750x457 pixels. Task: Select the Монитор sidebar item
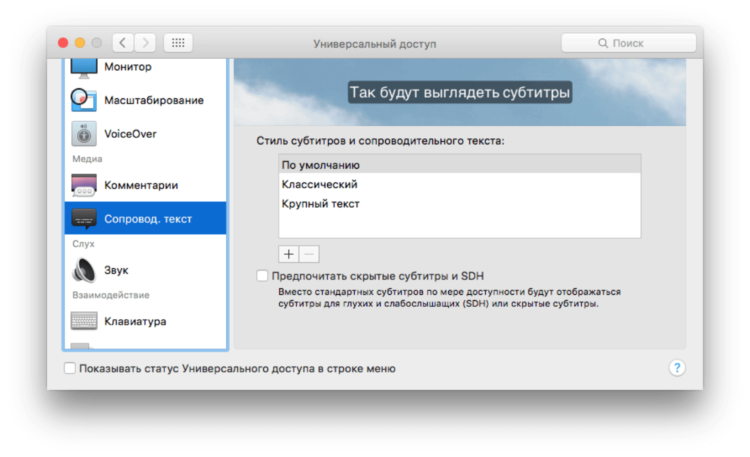[x=128, y=67]
